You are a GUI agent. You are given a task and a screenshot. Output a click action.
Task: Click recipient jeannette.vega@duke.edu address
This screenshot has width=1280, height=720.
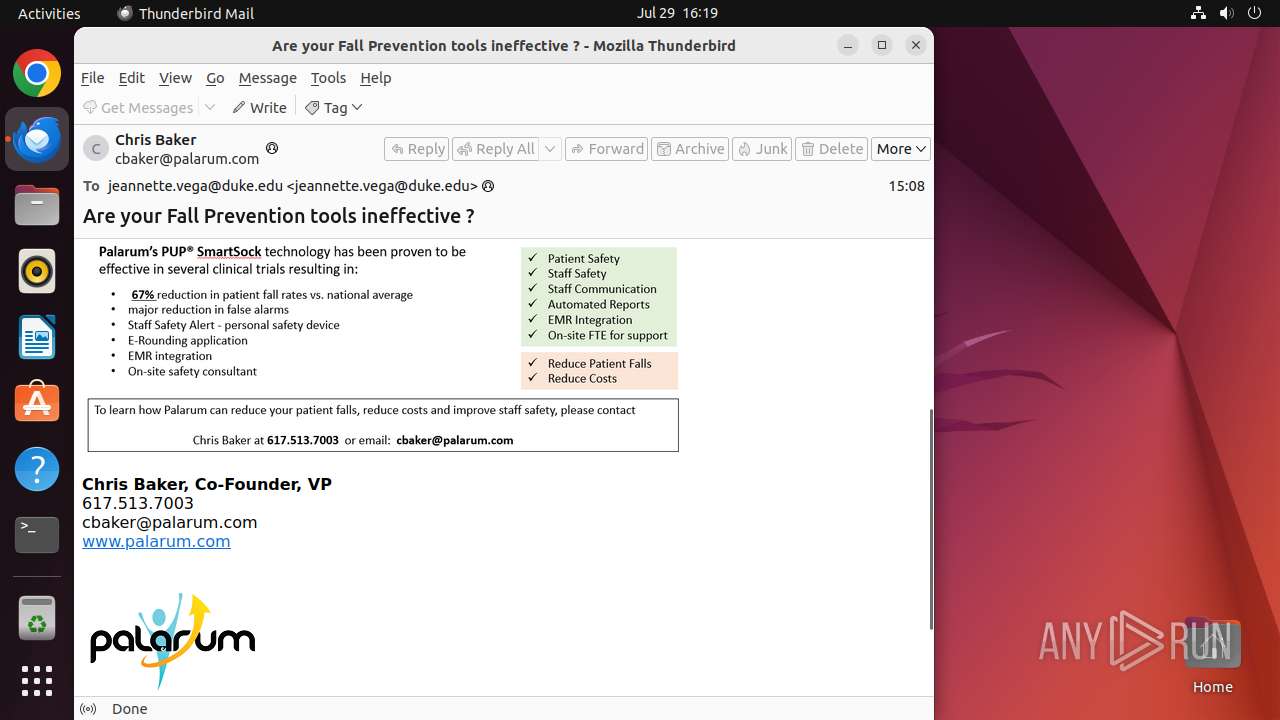[x=292, y=186]
